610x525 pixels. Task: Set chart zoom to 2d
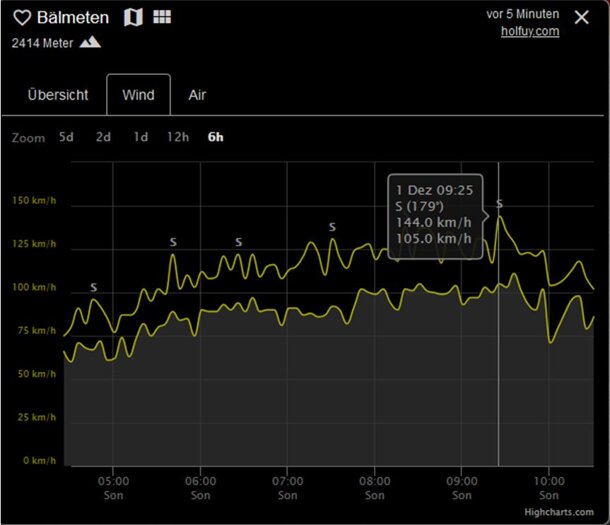[103, 137]
